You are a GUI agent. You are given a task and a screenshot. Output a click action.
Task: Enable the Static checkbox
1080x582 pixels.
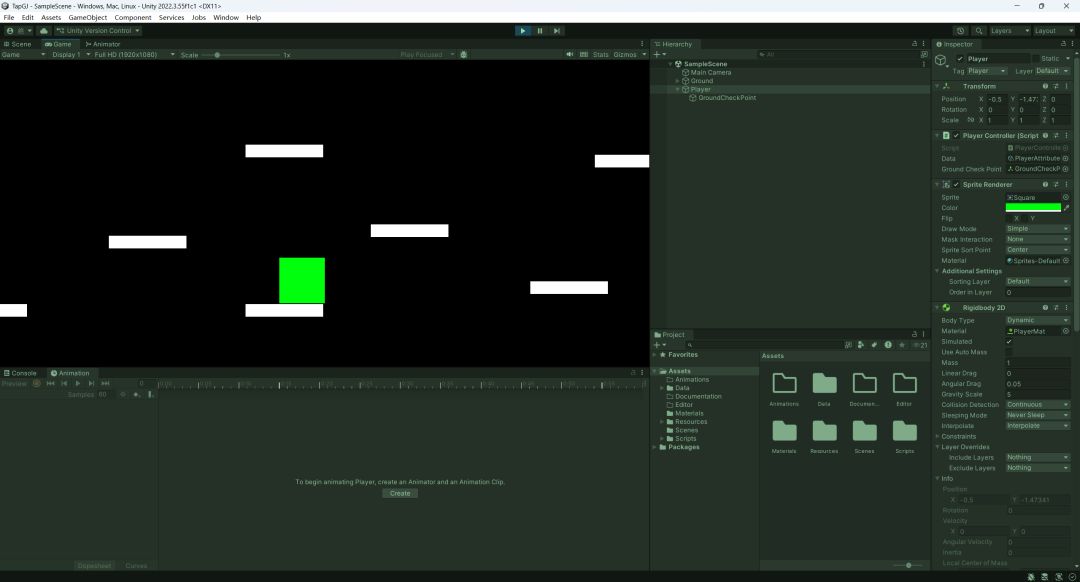(1035, 59)
